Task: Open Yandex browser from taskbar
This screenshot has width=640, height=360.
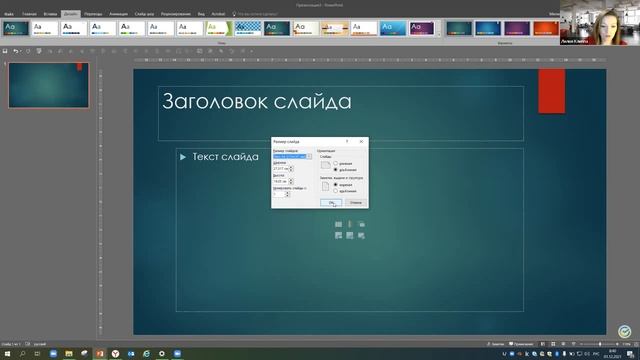Action: click(116, 354)
